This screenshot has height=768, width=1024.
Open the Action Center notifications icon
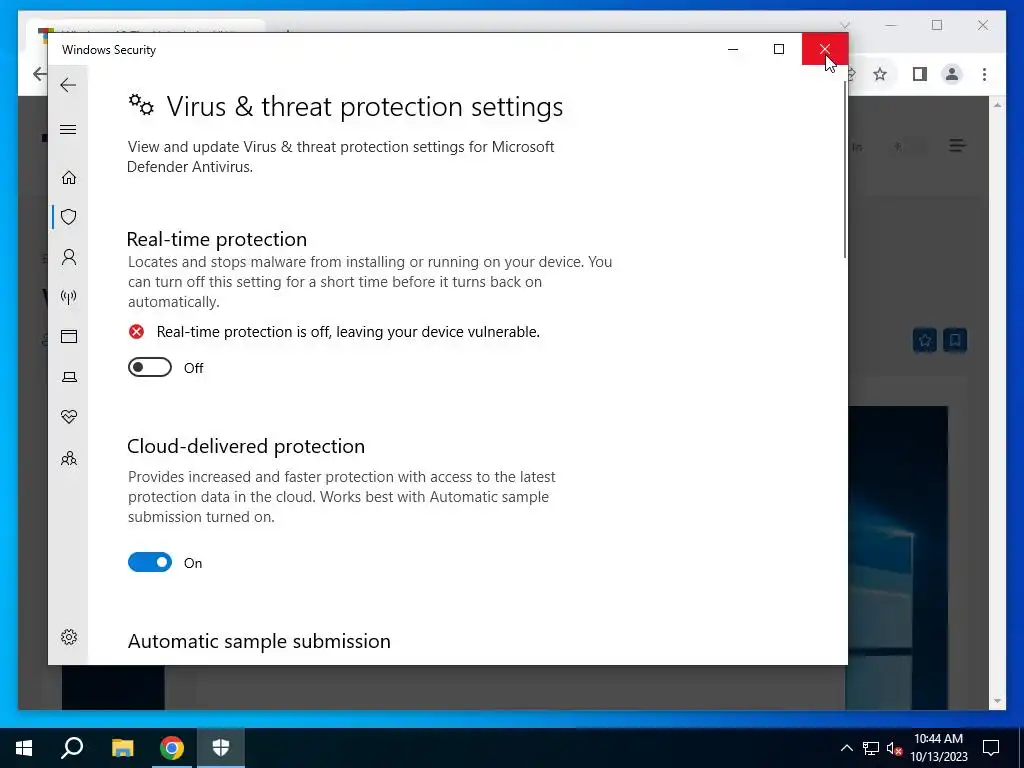coord(991,748)
